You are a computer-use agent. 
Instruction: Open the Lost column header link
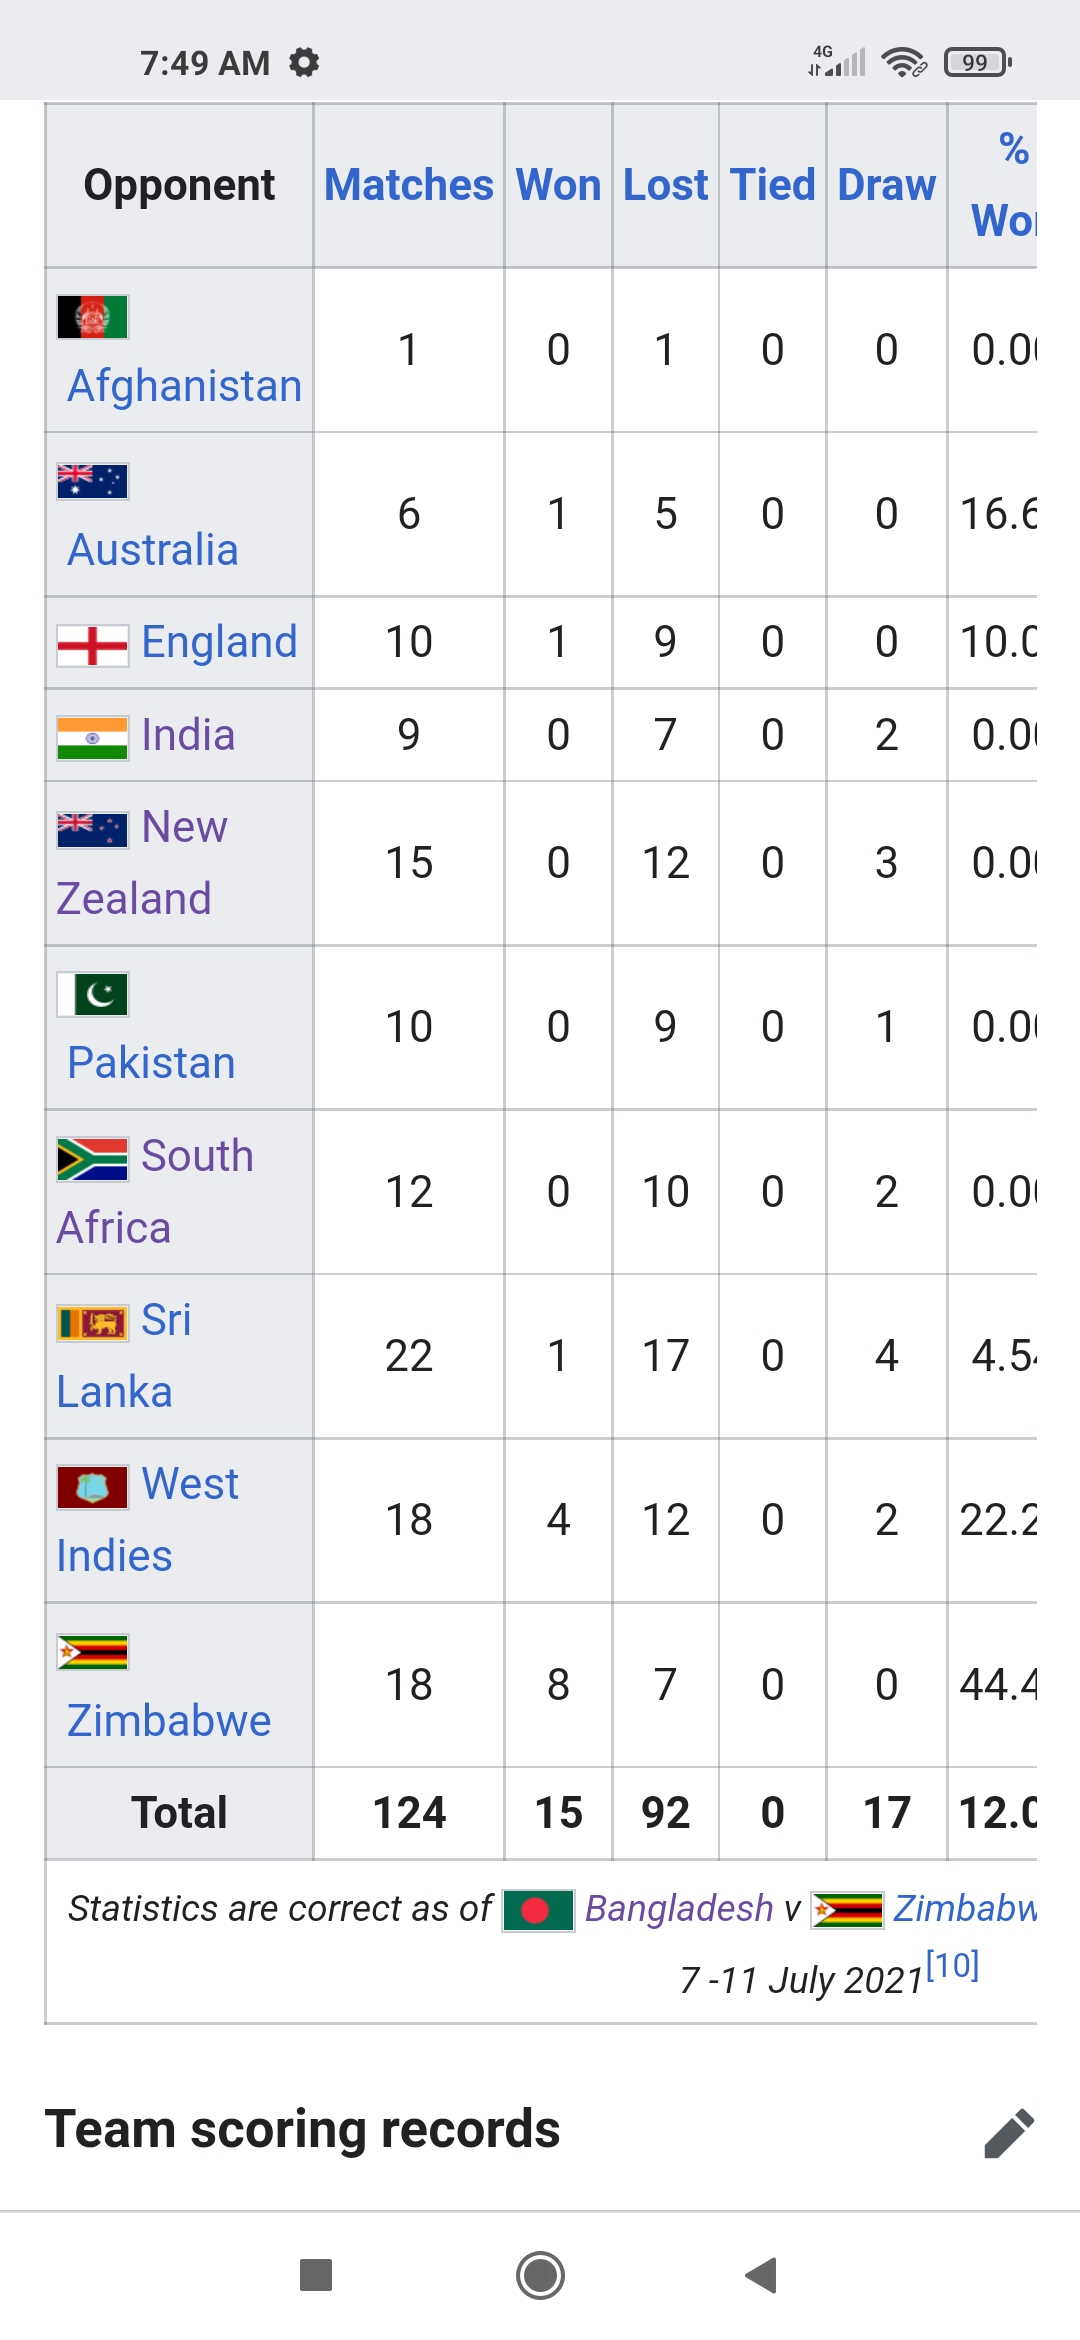(665, 185)
